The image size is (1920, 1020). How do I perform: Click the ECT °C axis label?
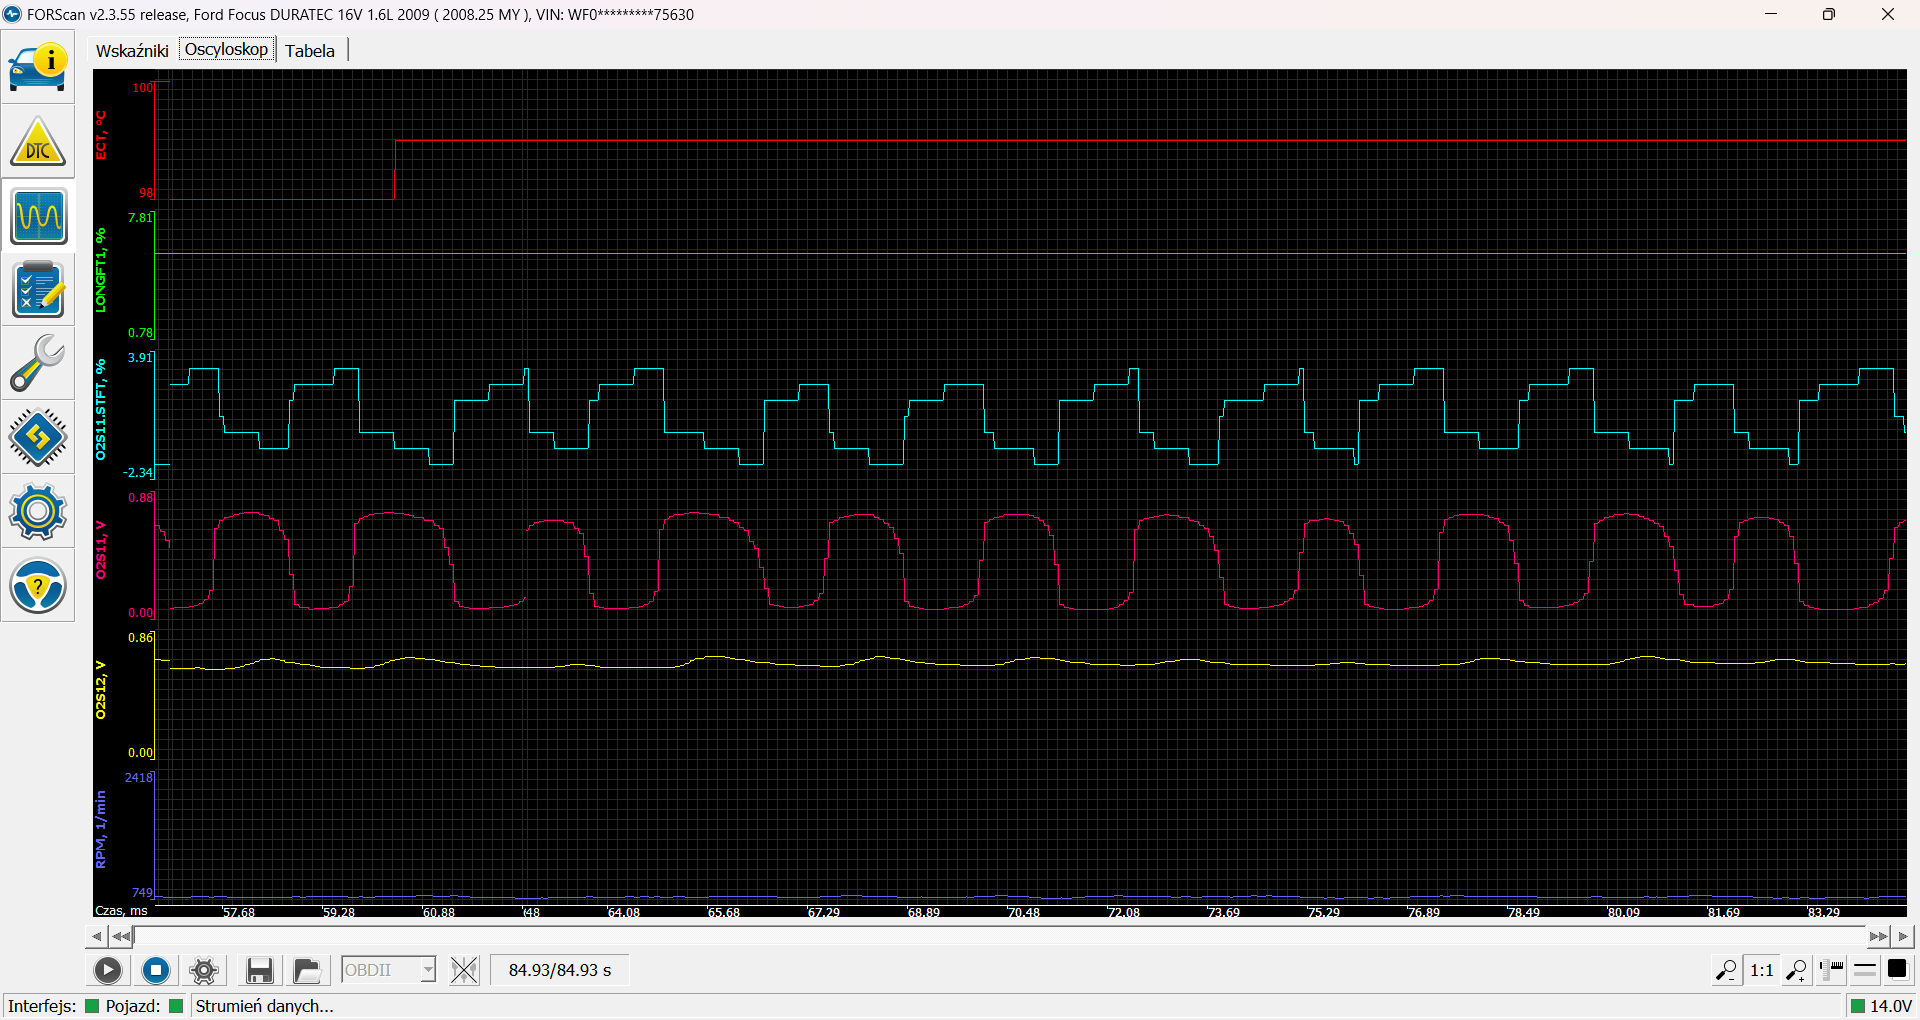coord(101,135)
